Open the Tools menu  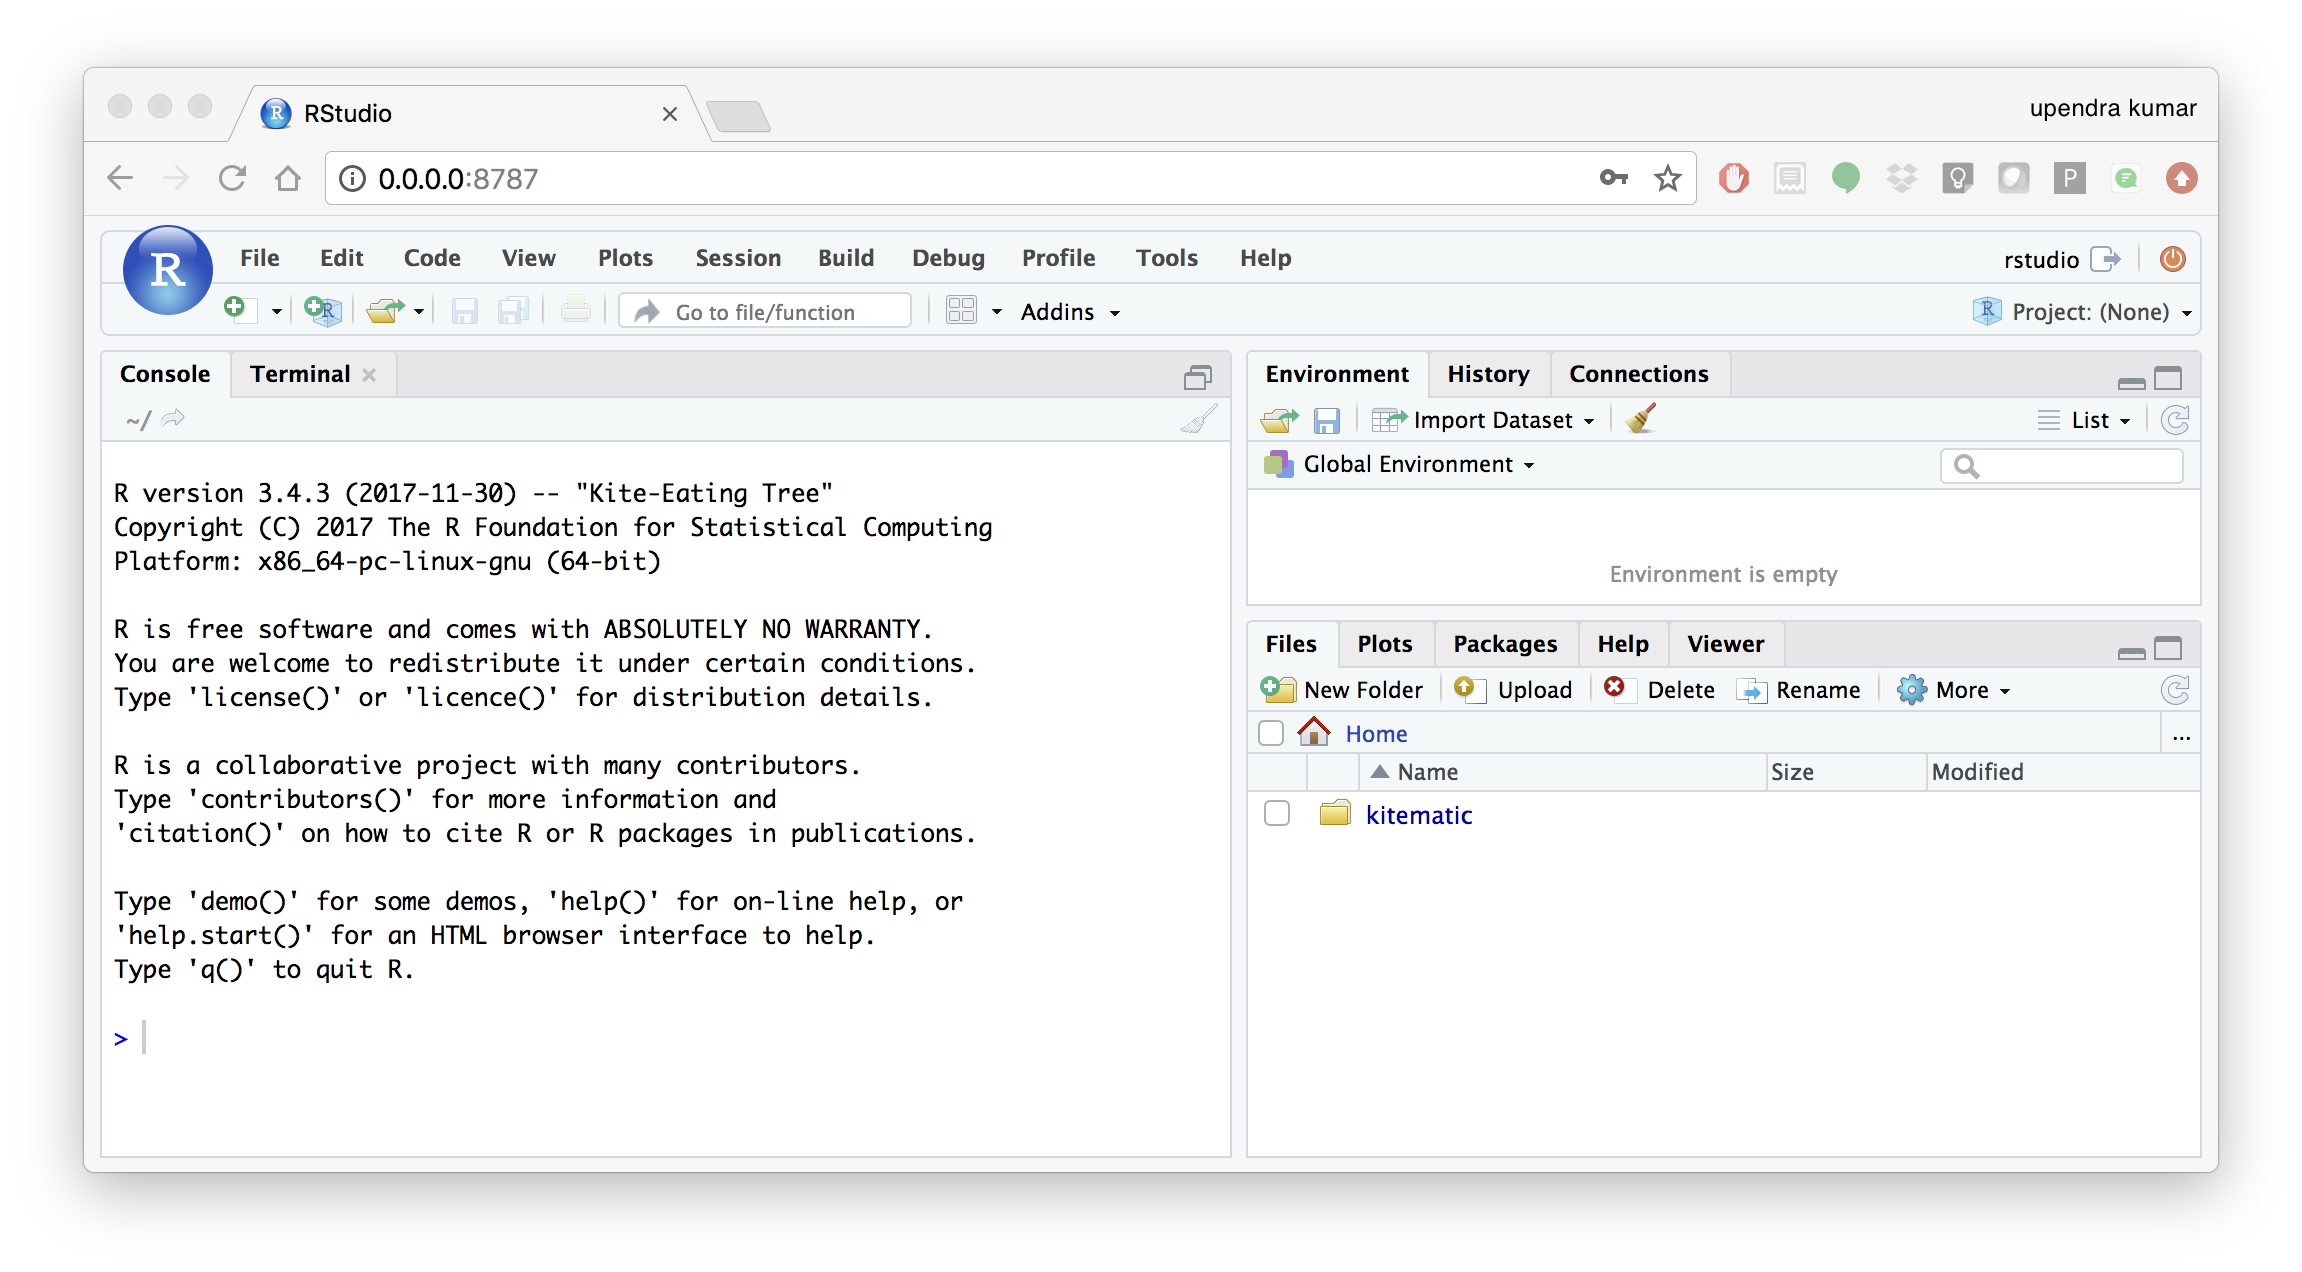(1166, 258)
